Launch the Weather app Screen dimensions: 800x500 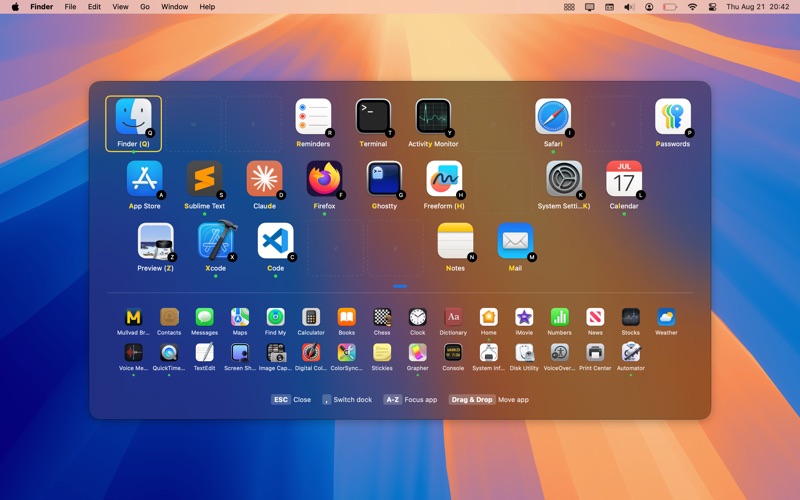click(666, 317)
